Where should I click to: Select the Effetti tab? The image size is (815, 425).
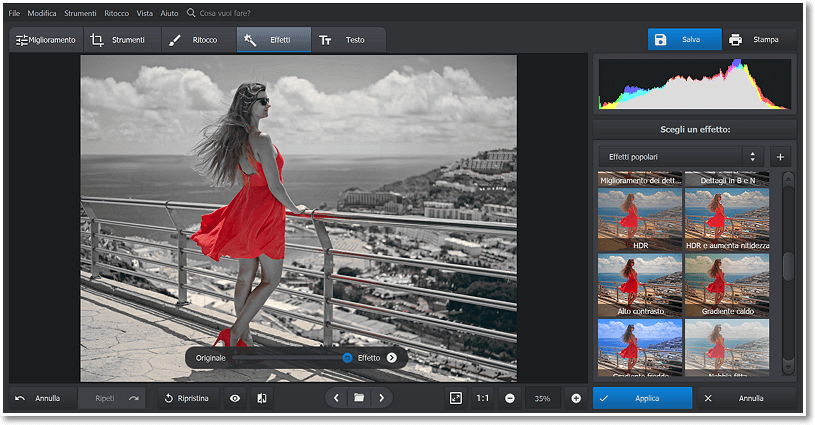tap(274, 40)
